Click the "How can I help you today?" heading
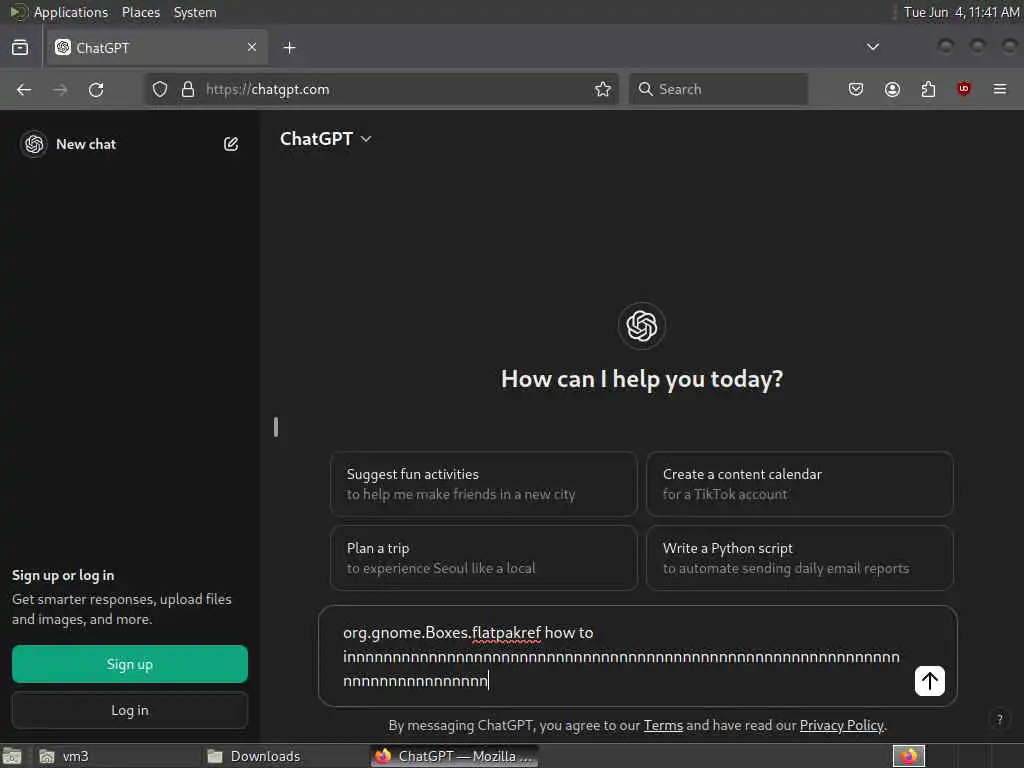This screenshot has width=1024, height=768. pyautogui.click(x=642, y=379)
